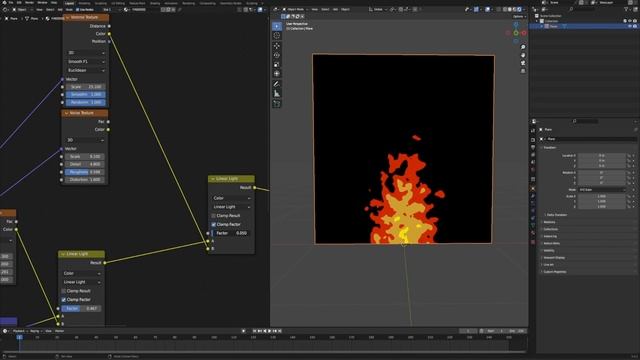Viewport: 640px width, 360px height.
Task: Toggle Clamp Result on lower Linear Light node
Action: pos(64,291)
